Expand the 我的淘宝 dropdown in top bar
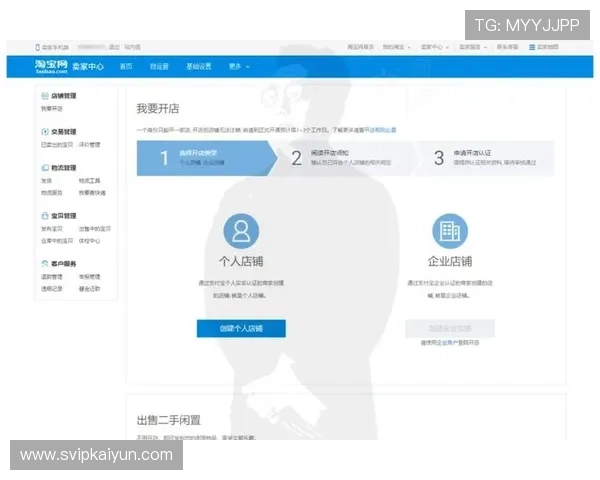Screen dimensions: 600x480 [x=396, y=47]
